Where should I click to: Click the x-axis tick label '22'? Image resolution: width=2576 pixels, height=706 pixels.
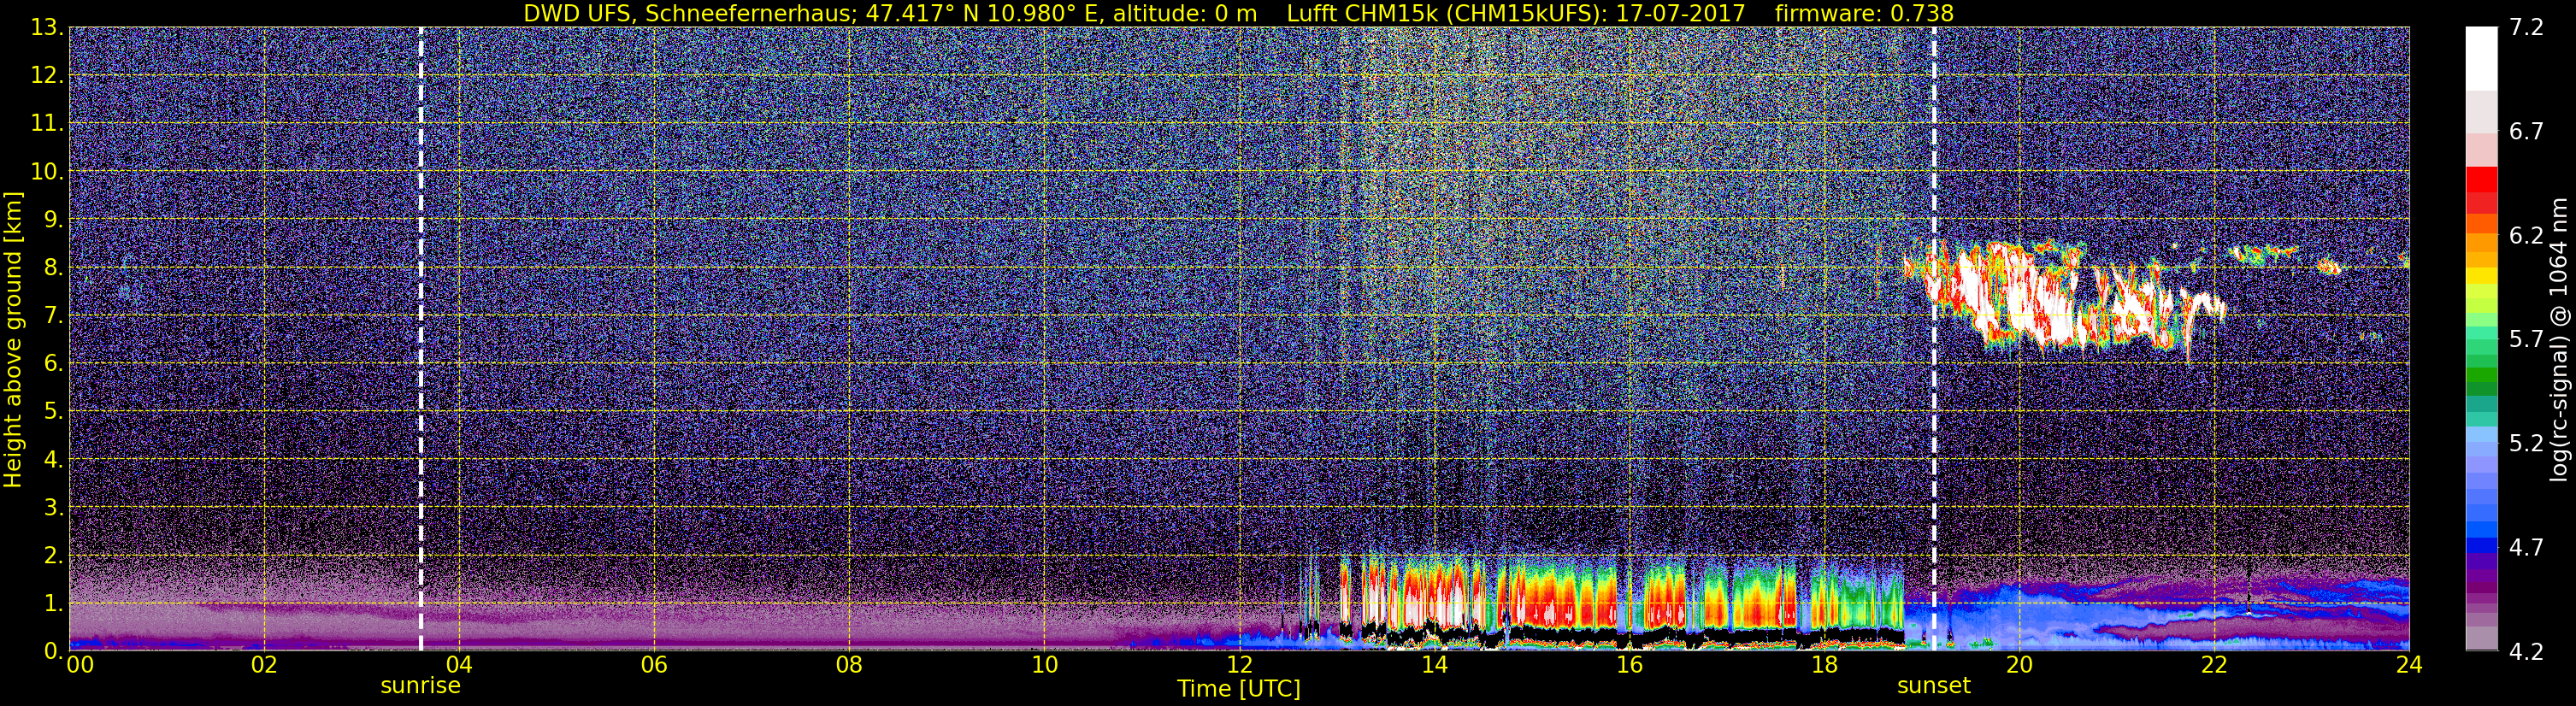pos(2214,666)
